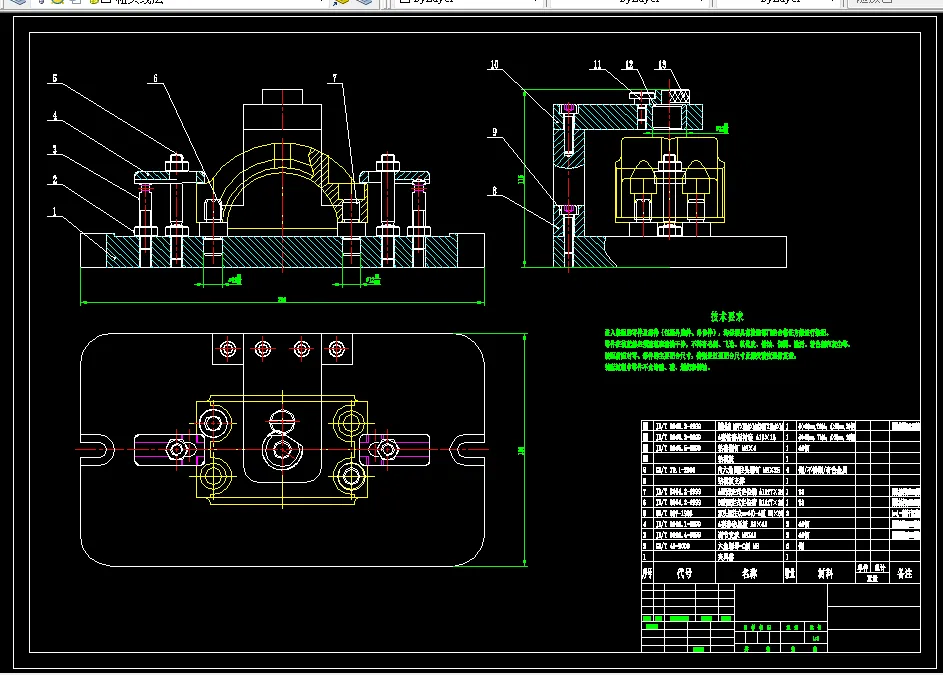Image resolution: width=943 pixels, height=675 pixels.
Task: Select balloon number 5 leader label
Action: 55,78
